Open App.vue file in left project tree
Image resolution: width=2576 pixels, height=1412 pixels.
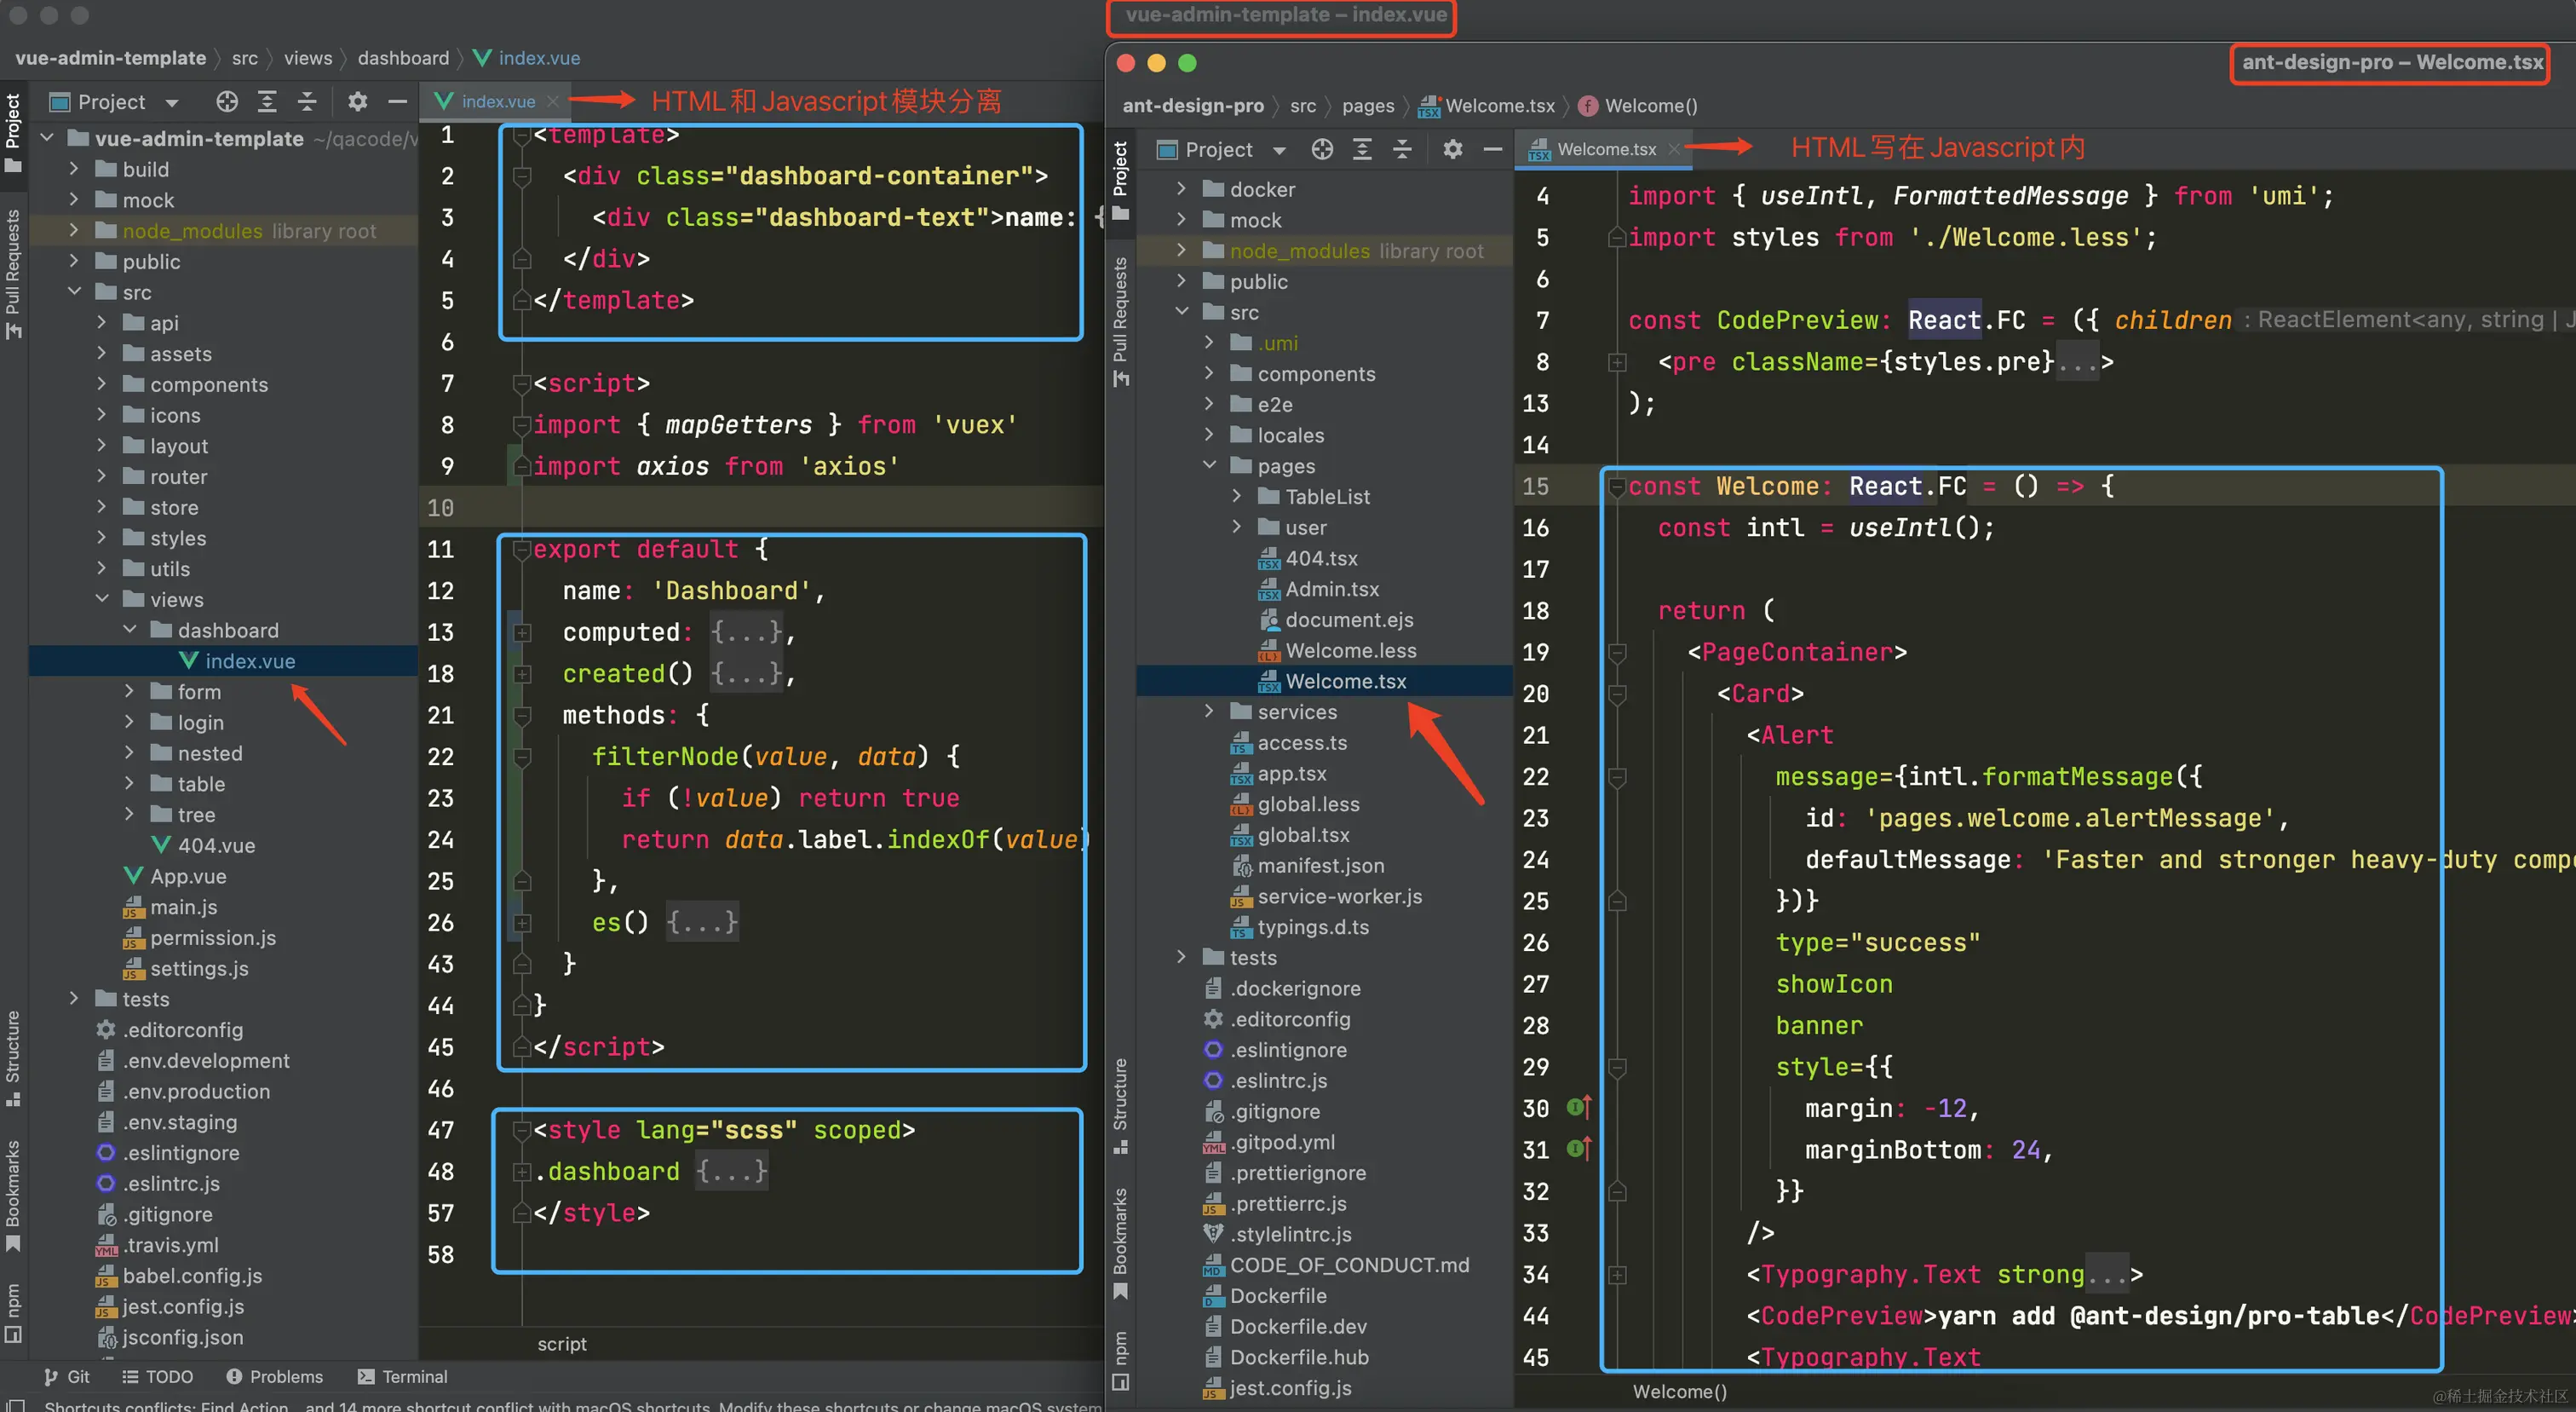[188, 876]
